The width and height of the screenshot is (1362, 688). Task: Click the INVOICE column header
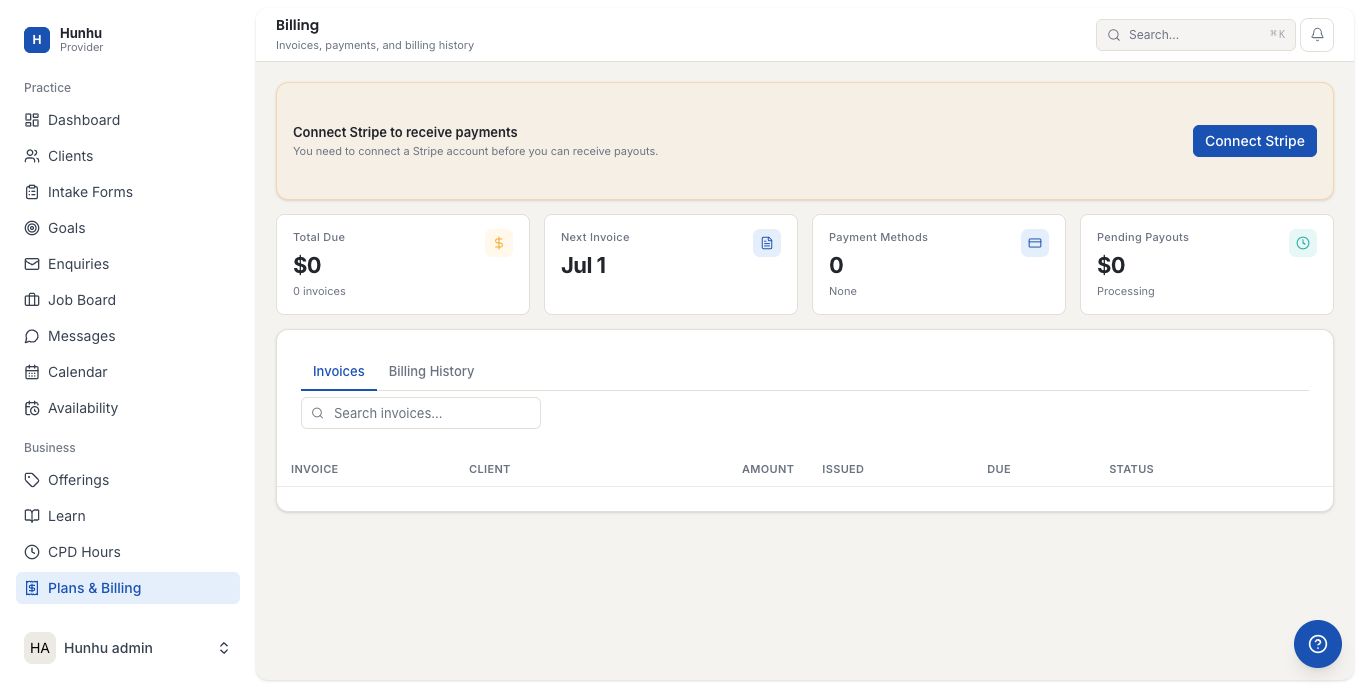pos(314,469)
